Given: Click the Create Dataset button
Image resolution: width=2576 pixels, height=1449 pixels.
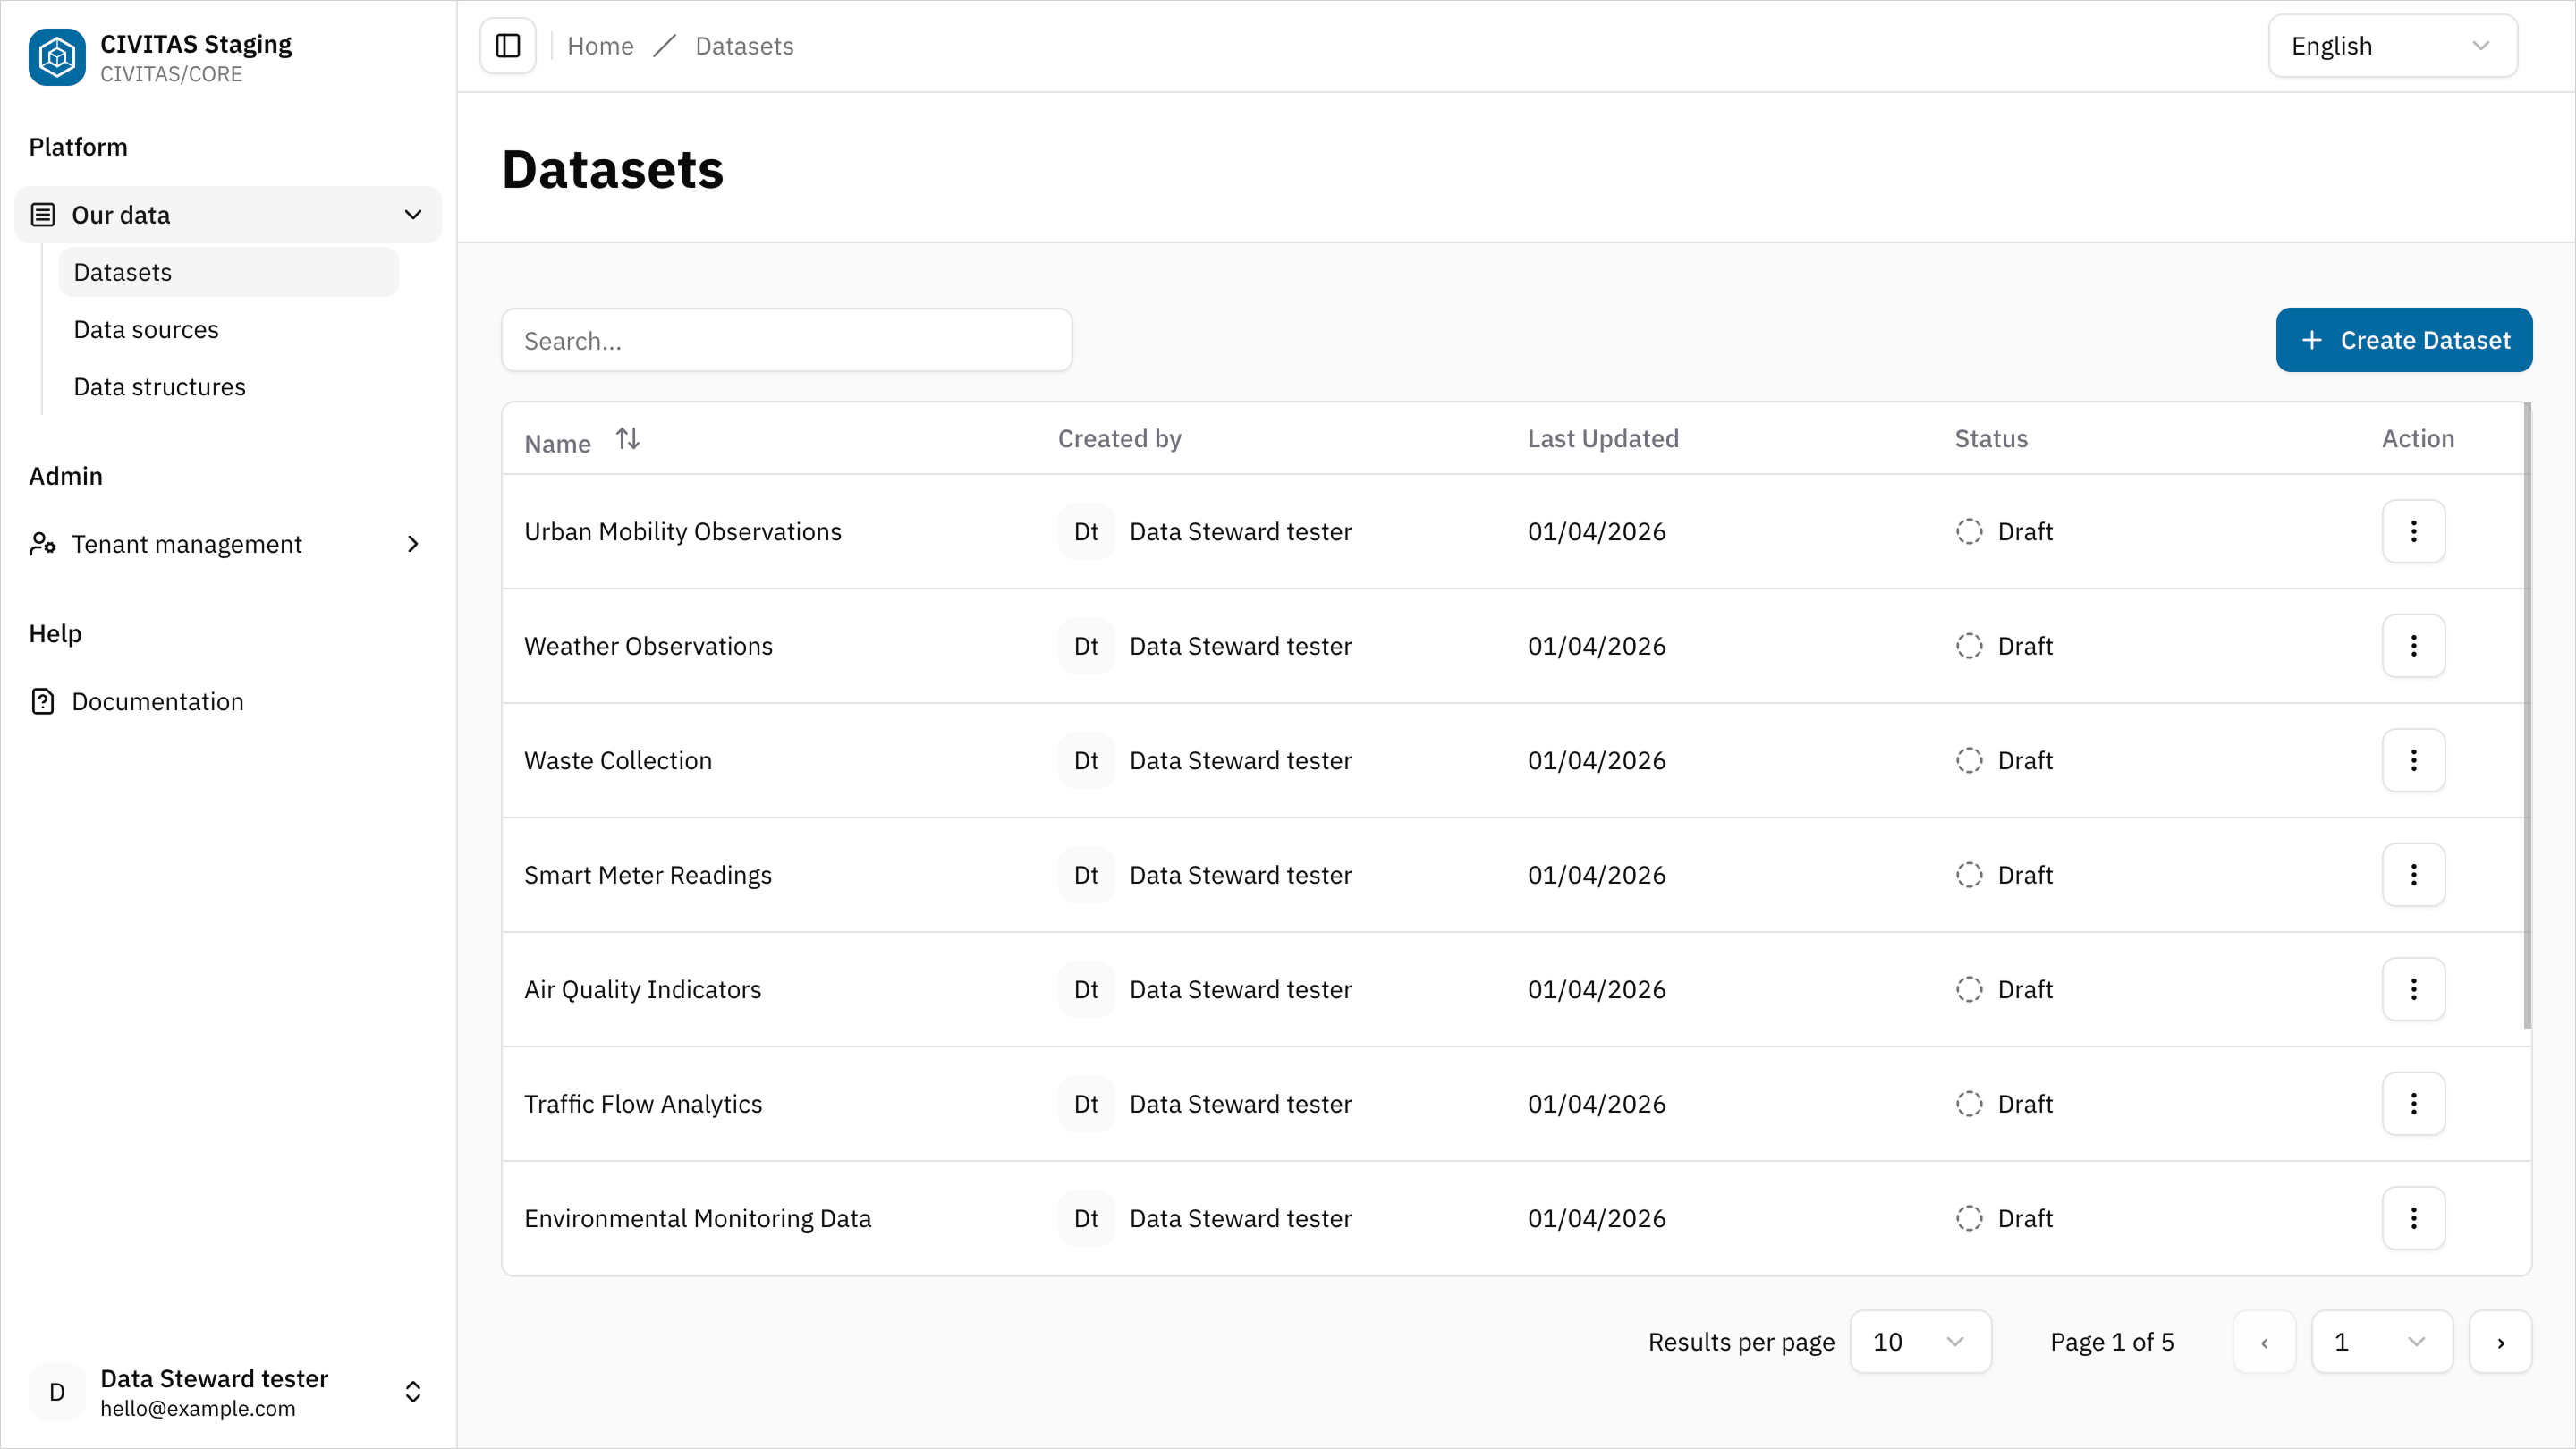Looking at the screenshot, I should click(2404, 340).
